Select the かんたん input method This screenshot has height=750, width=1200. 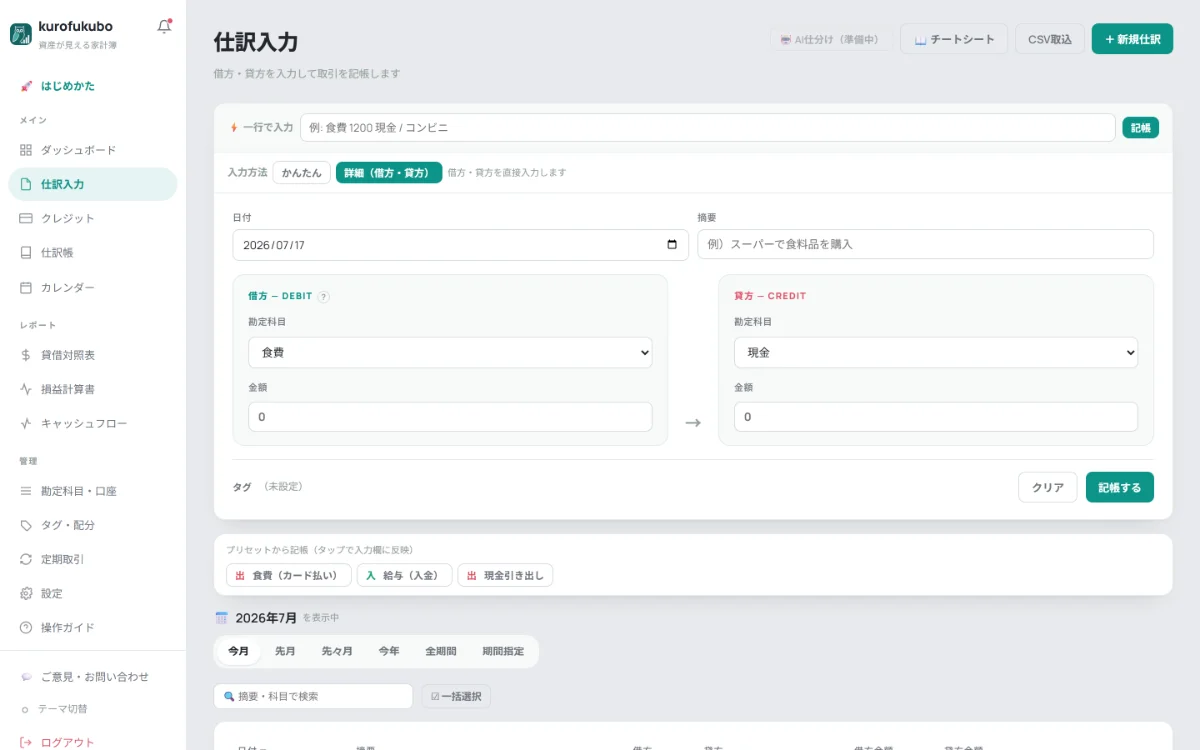coord(301,173)
